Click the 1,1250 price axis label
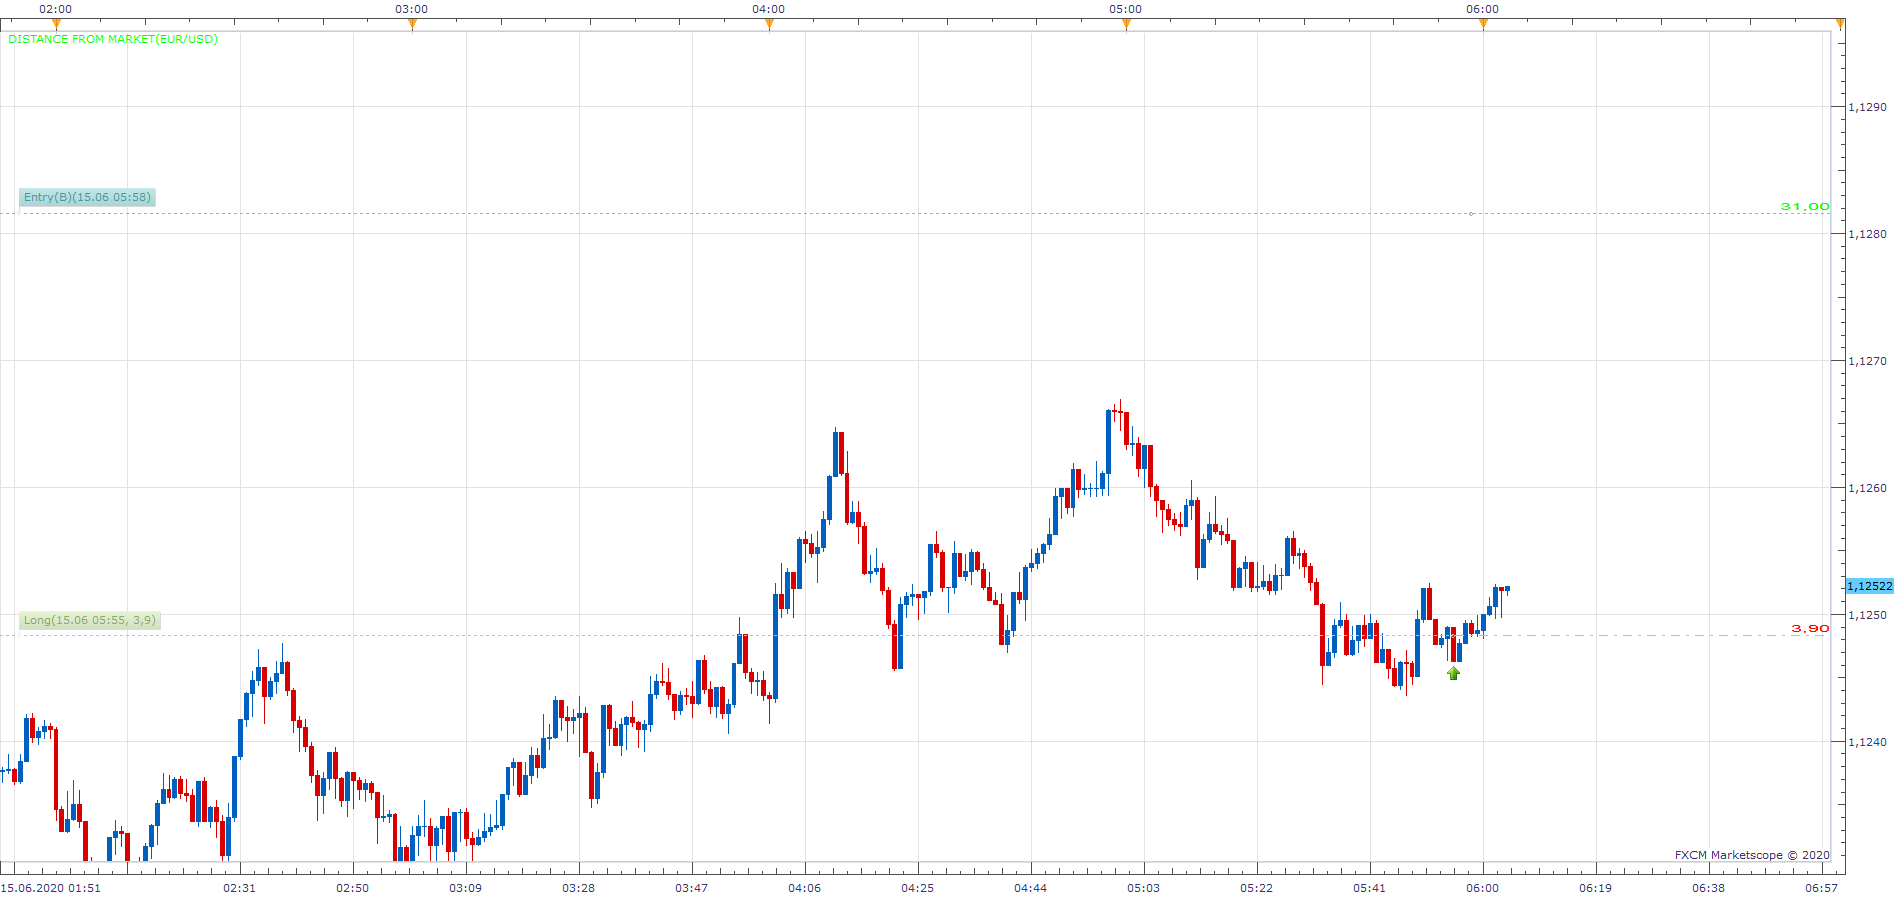This screenshot has height=900, width=1903. pos(1868,615)
